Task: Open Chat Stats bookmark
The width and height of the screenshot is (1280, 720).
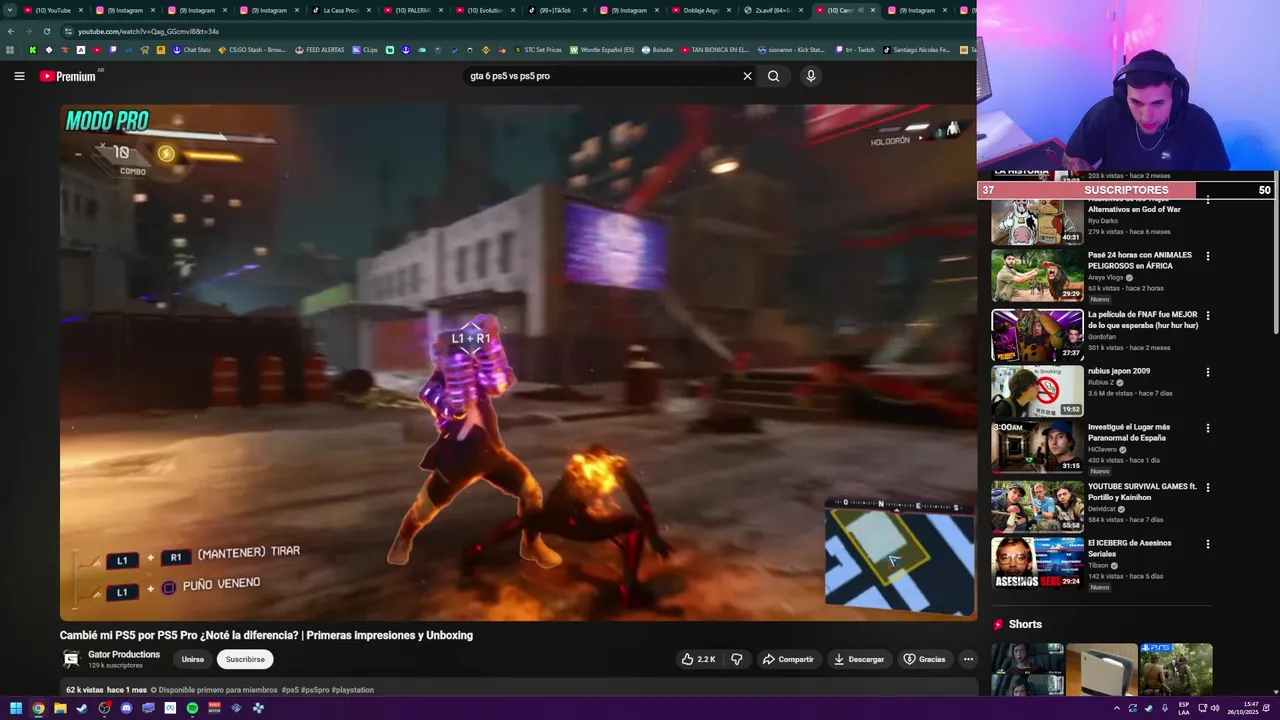Action: (192, 50)
